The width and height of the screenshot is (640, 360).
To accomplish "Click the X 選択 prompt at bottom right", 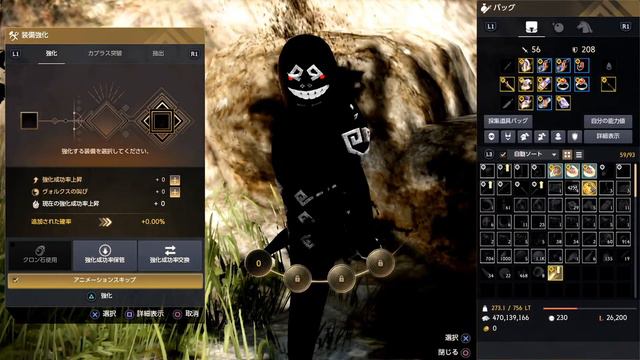I will pos(457,338).
